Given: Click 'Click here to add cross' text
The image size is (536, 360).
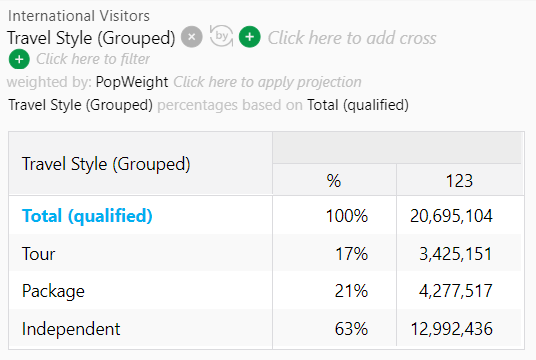Looking at the screenshot, I should click(352, 38).
